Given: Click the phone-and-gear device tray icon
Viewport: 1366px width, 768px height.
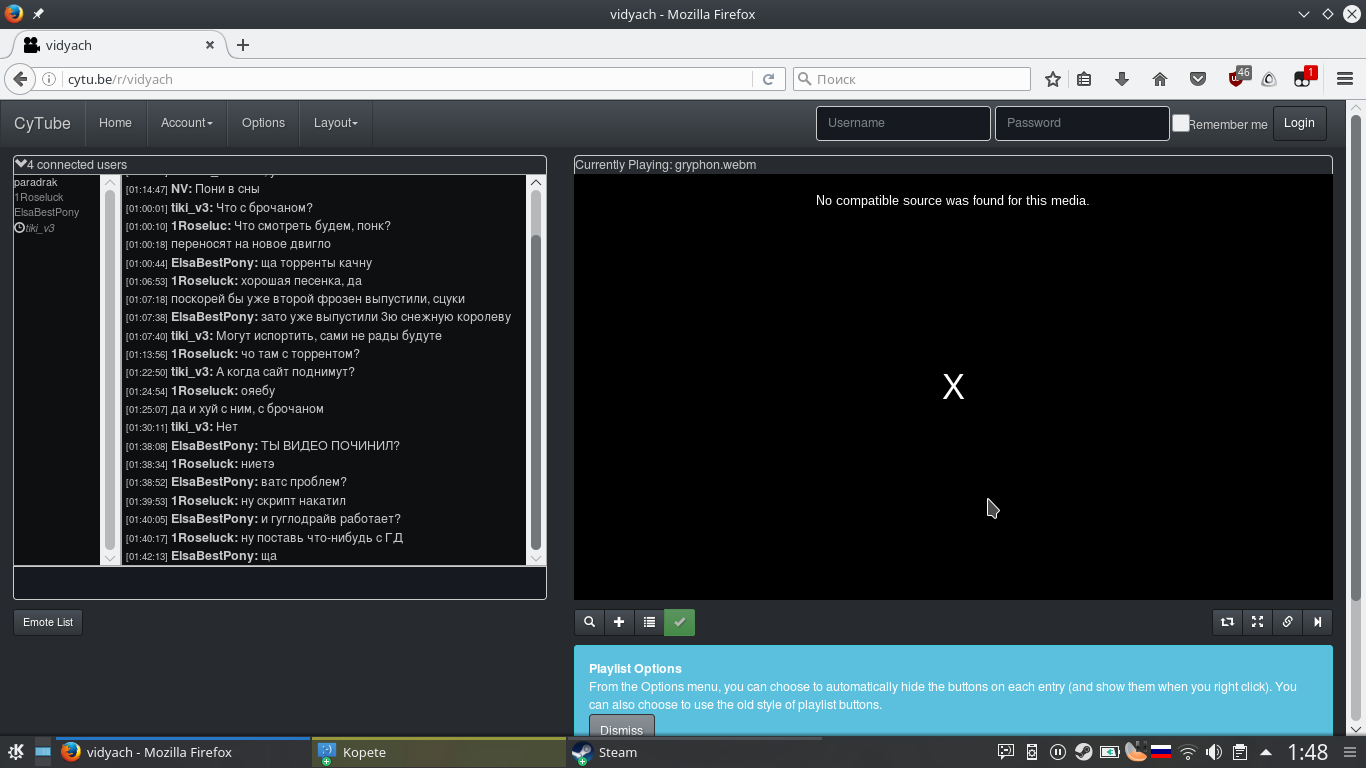Looking at the screenshot, I should coord(1032,752).
